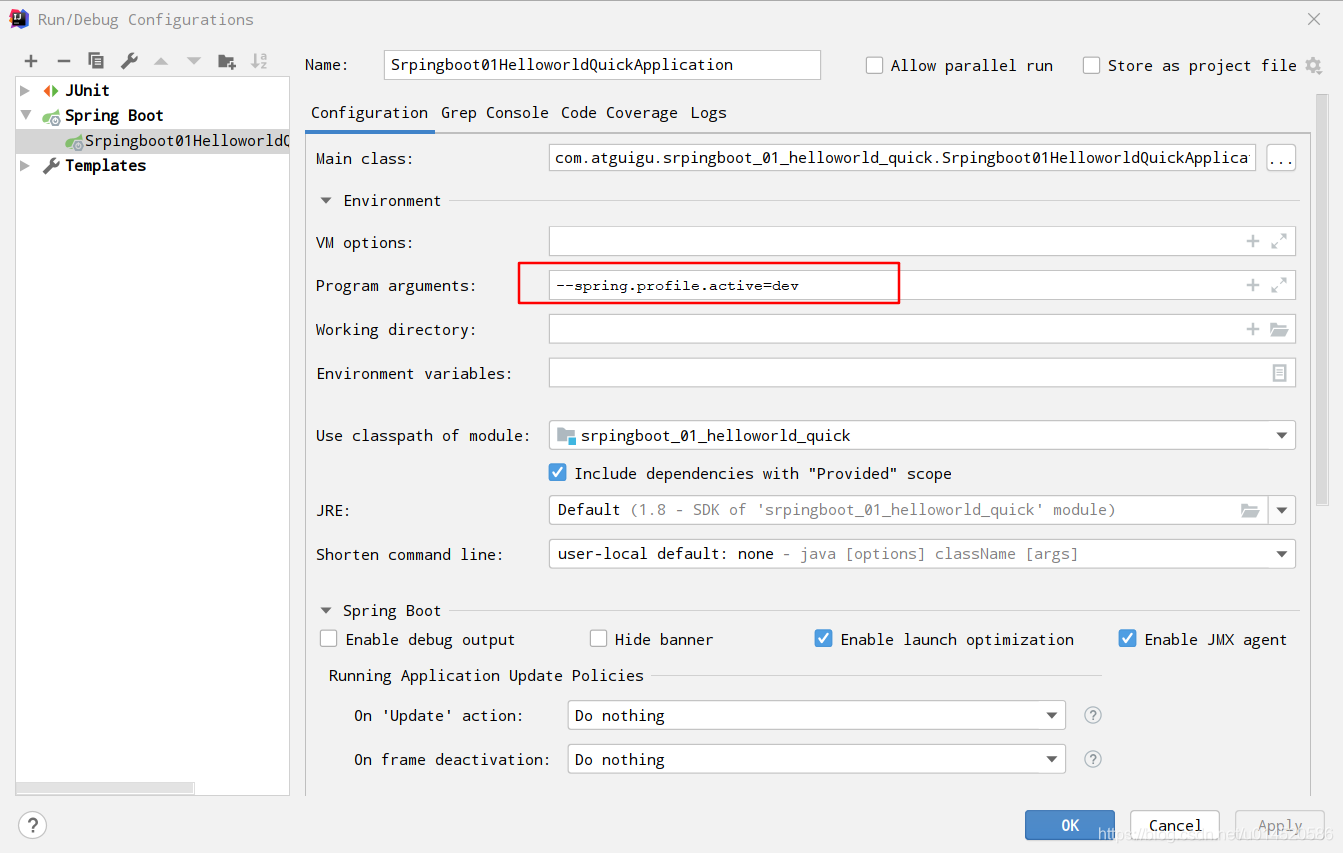Switch to Configuration tab

pyautogui.click(x=369, y=113)
